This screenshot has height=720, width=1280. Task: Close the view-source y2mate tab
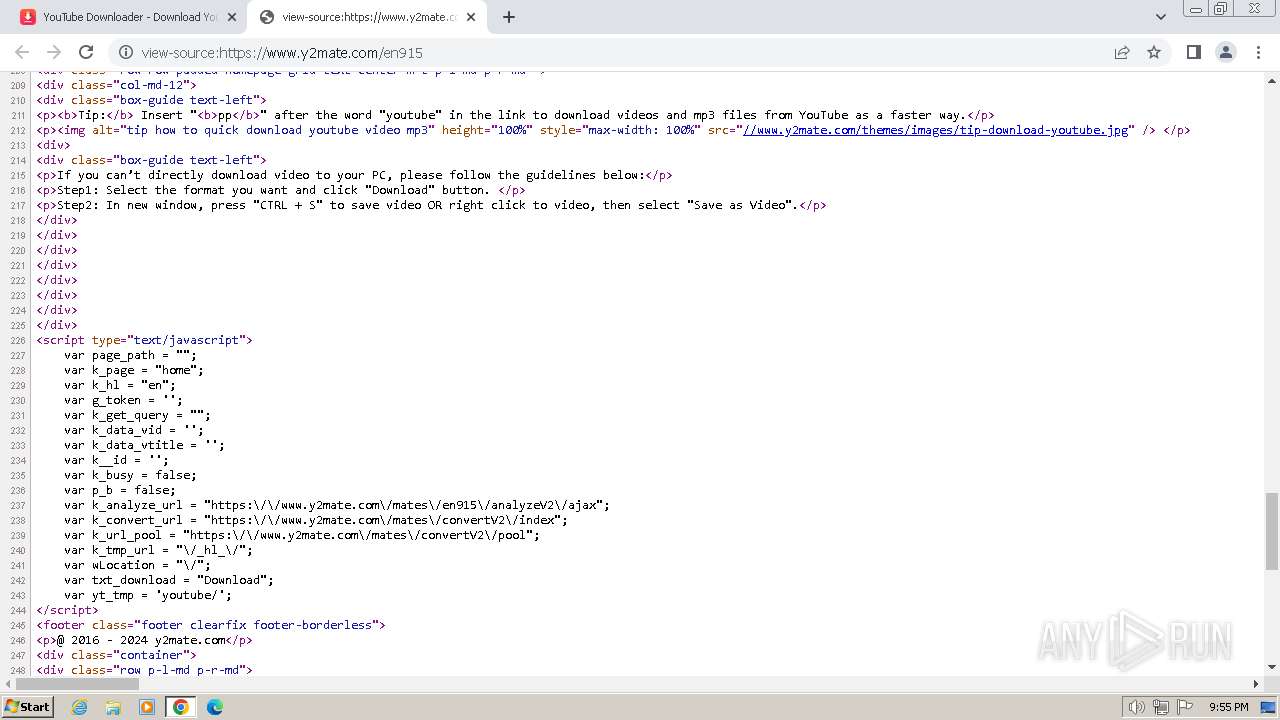coord(472,17)
